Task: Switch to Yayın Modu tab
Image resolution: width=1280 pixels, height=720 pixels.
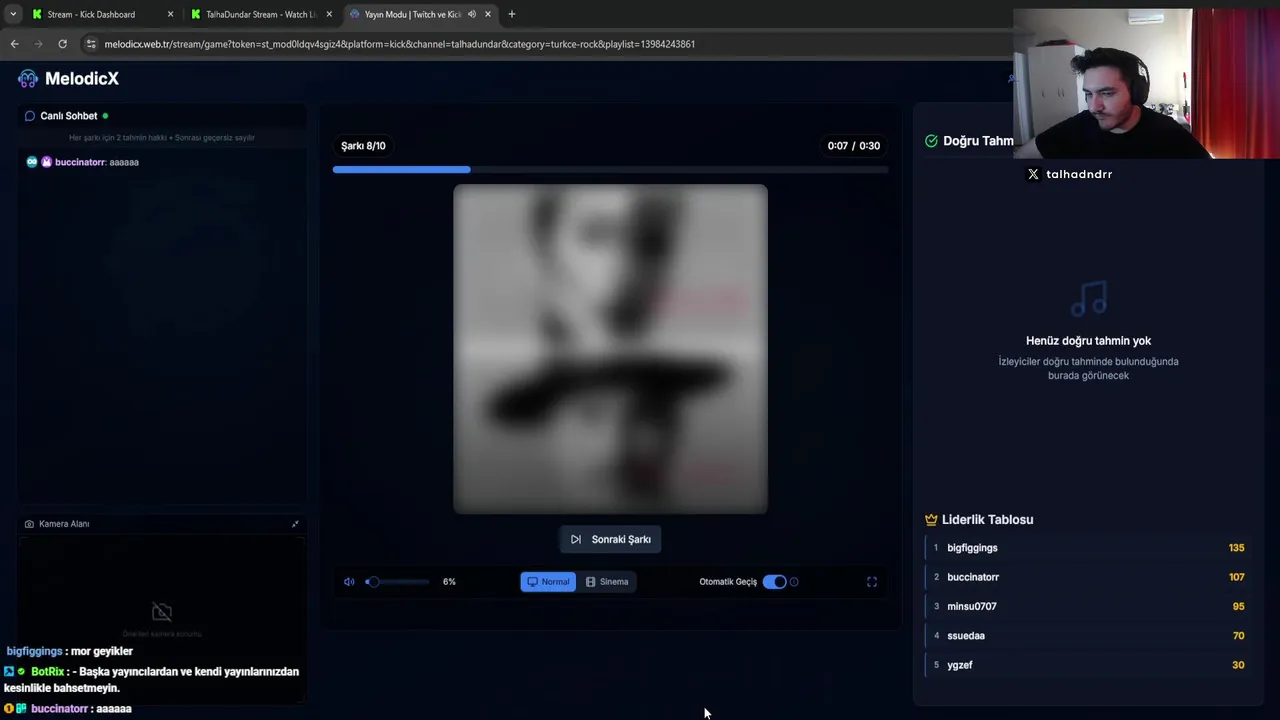Action: (420, 14)
